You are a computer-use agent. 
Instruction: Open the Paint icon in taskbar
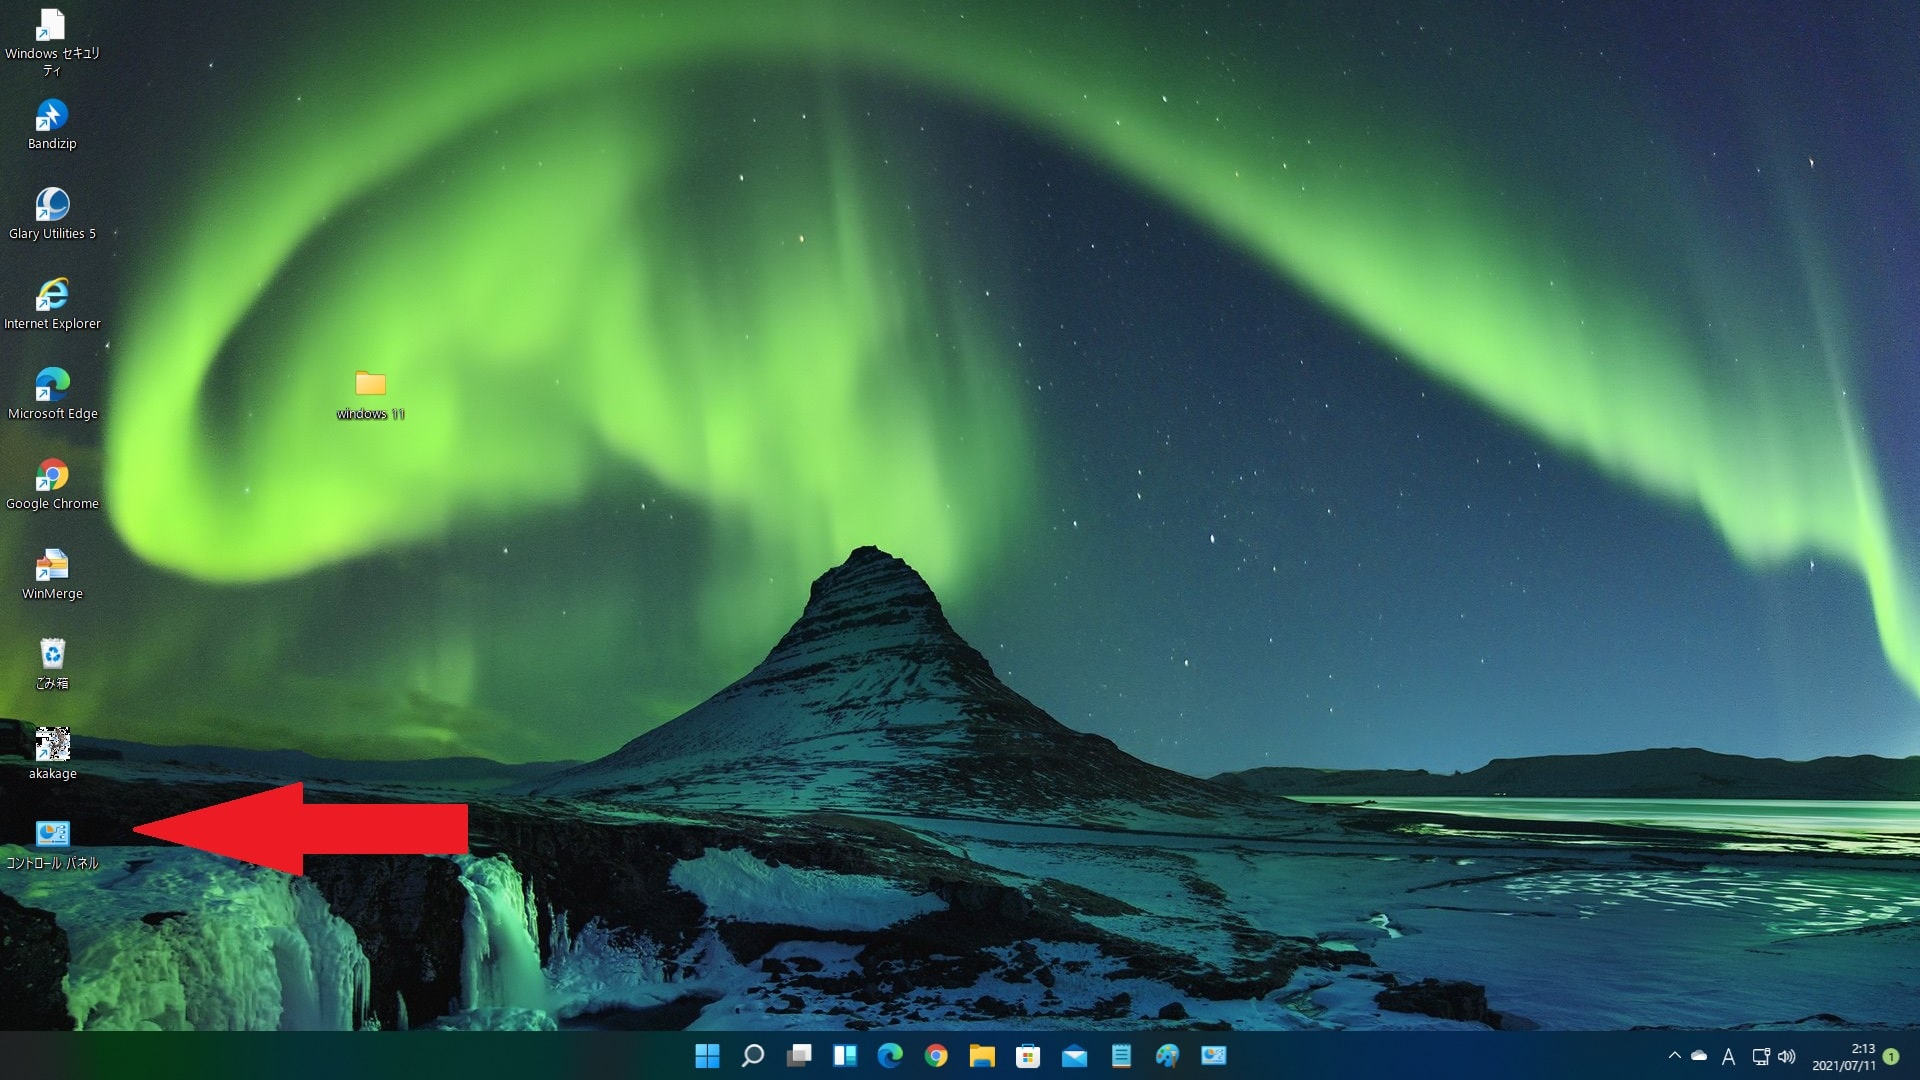pos(1167,1055)
